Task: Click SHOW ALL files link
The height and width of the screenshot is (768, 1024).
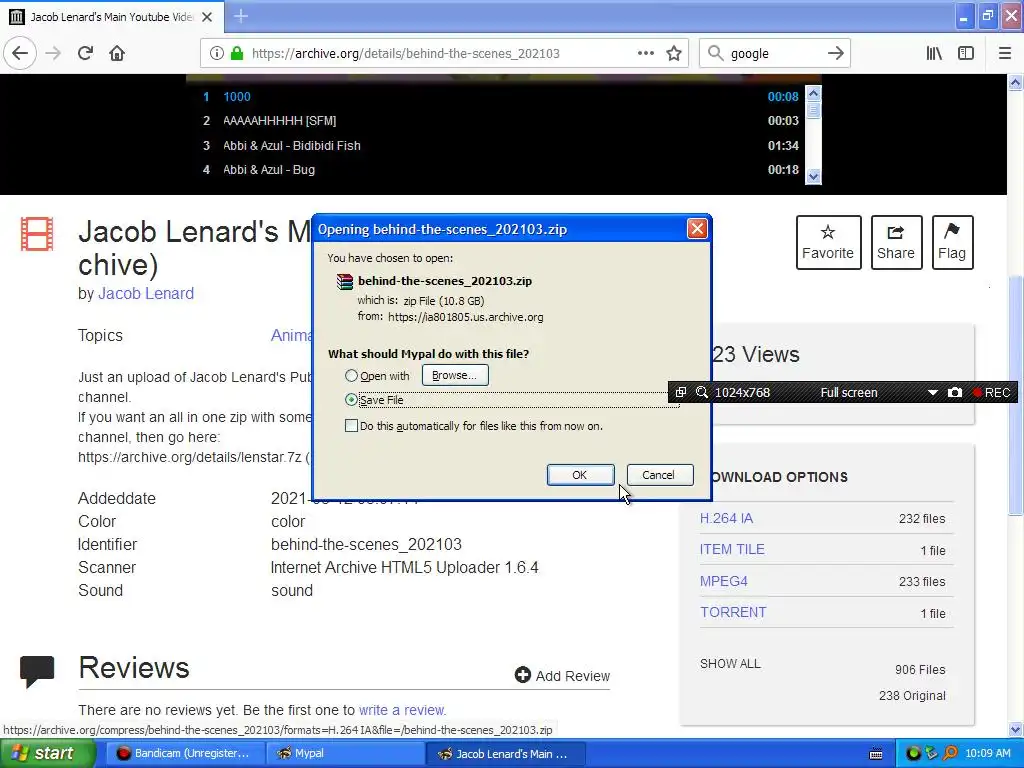Action: (x=730, y=664)
